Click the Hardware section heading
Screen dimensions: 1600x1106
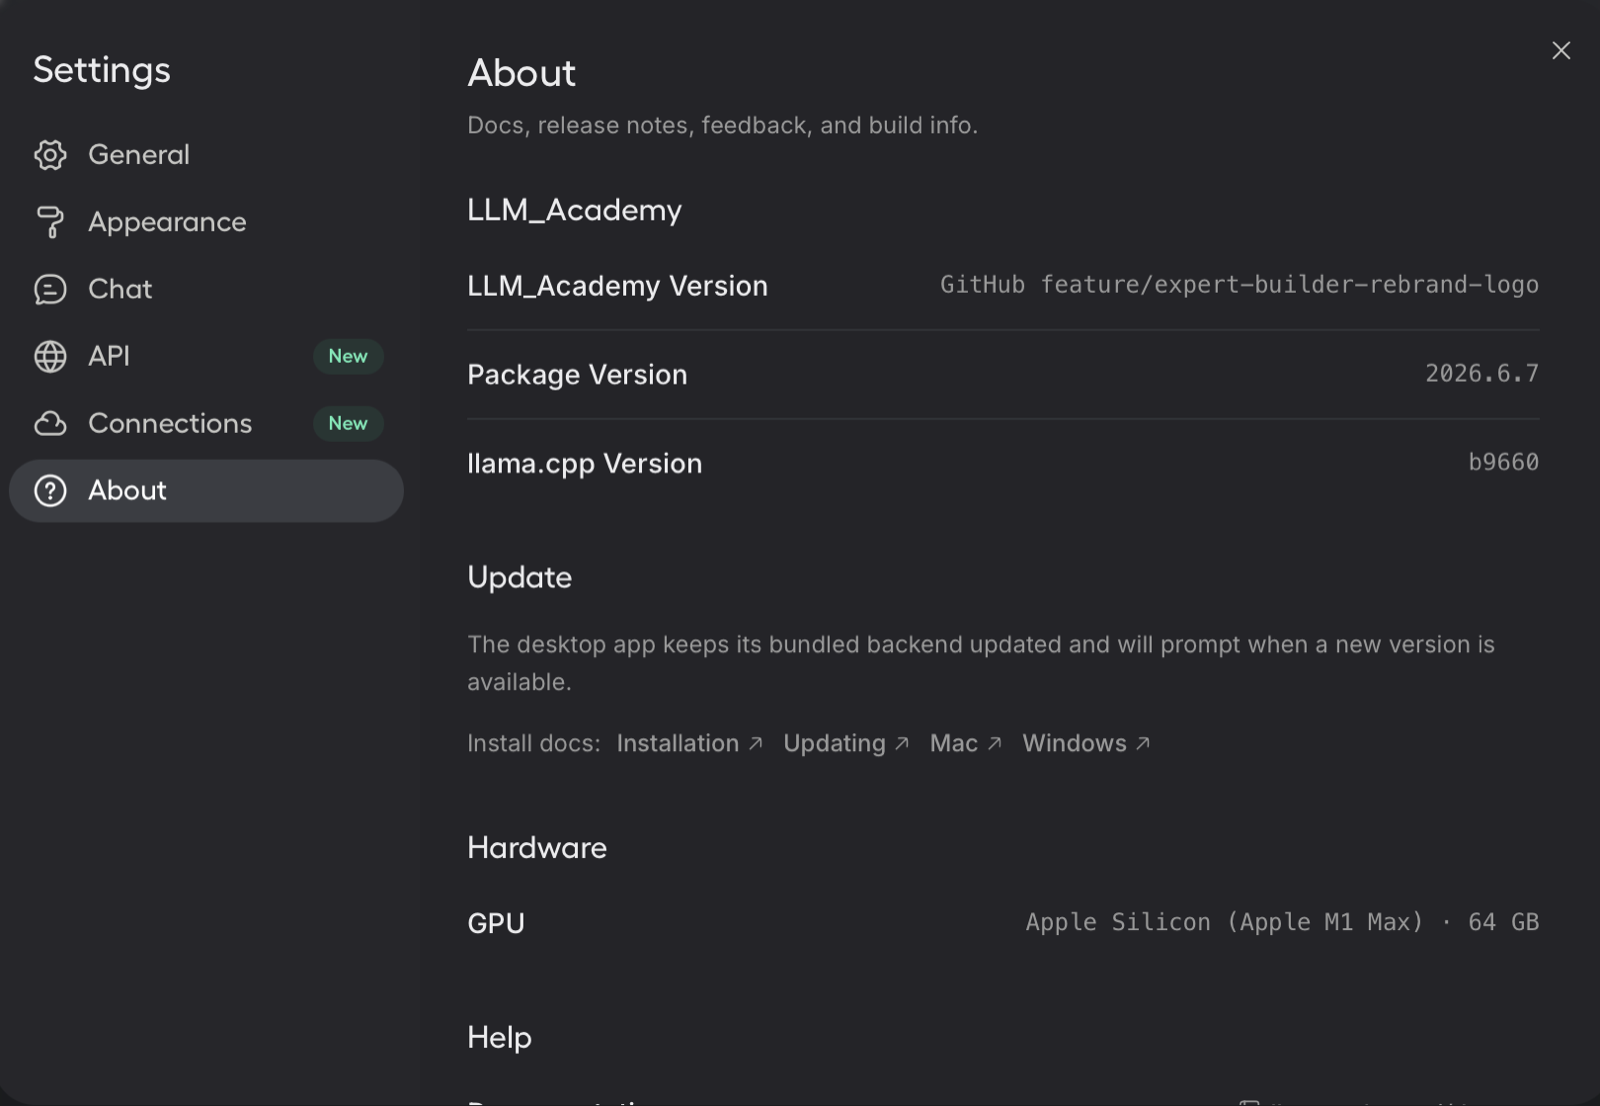click(x=537, y=848)
